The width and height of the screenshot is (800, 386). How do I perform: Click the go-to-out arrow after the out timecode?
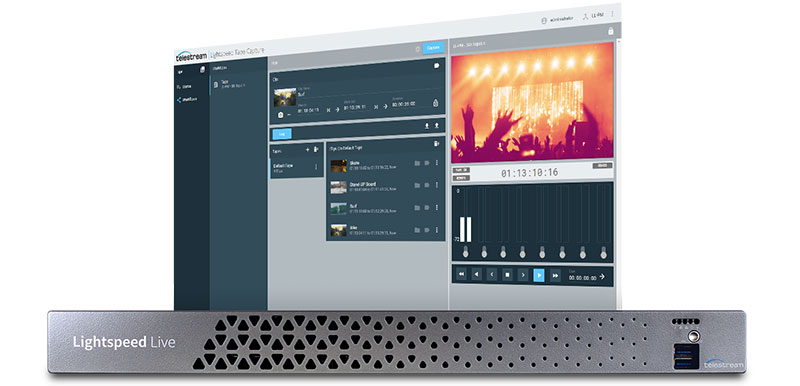point(385,106)
